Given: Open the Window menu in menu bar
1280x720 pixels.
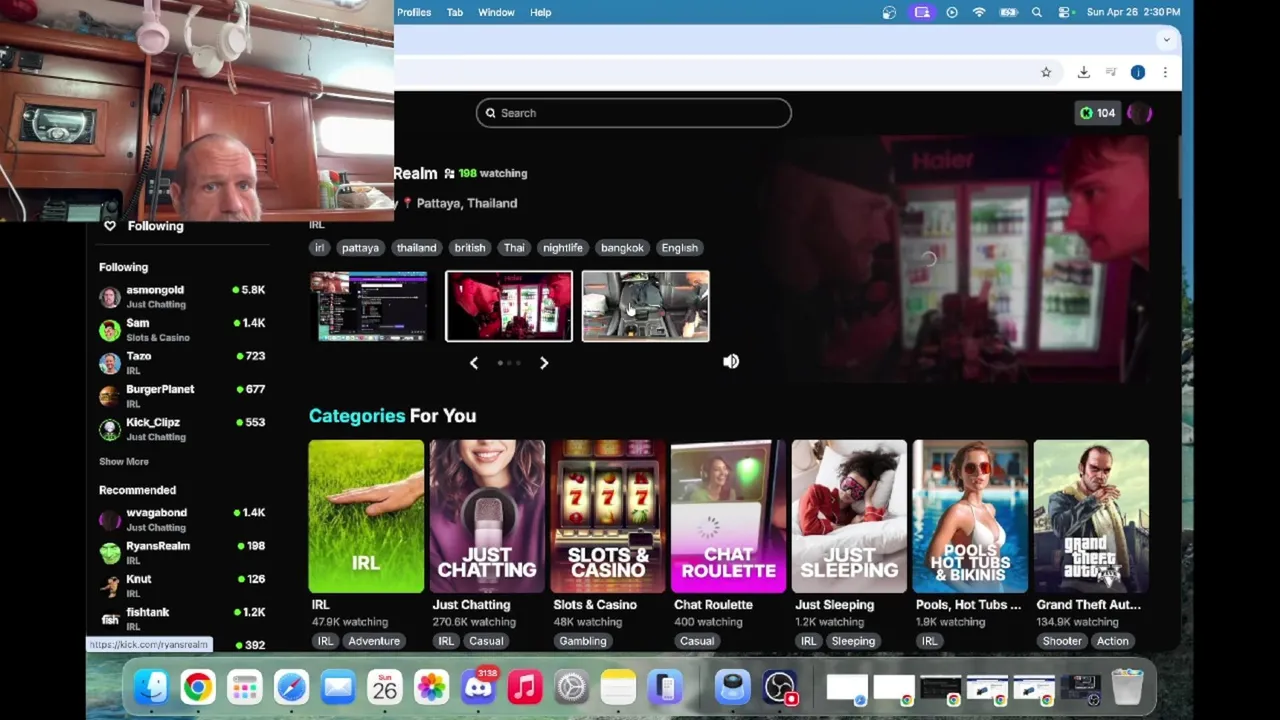Looking at the screenshot, I should (496, 12).
